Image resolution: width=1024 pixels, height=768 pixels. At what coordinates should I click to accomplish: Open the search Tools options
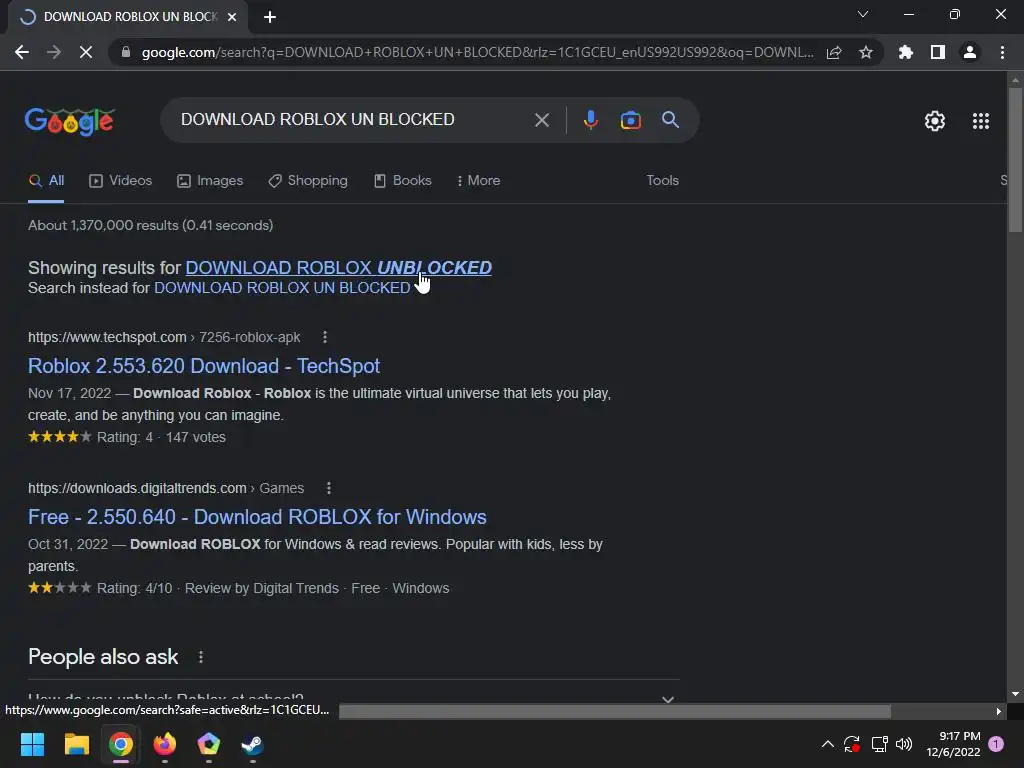coord(662,180)
